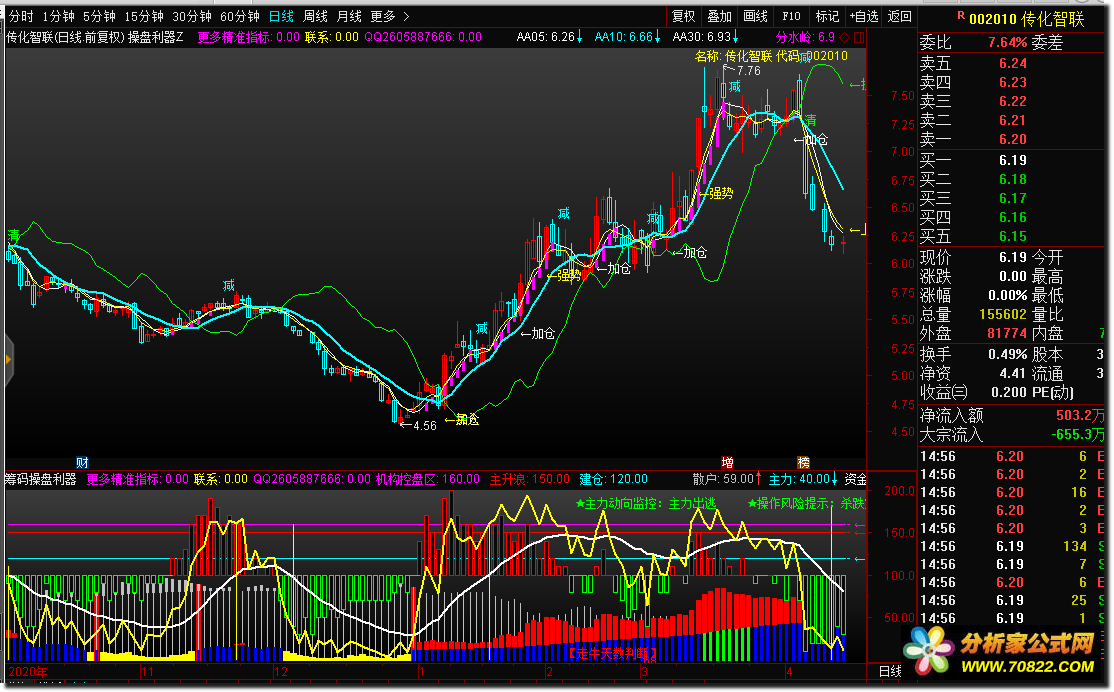The height and width of the screenshot is (692, 1114).
Task: Click stock title 002010 传化智联
Action: tap(1027, 19)
